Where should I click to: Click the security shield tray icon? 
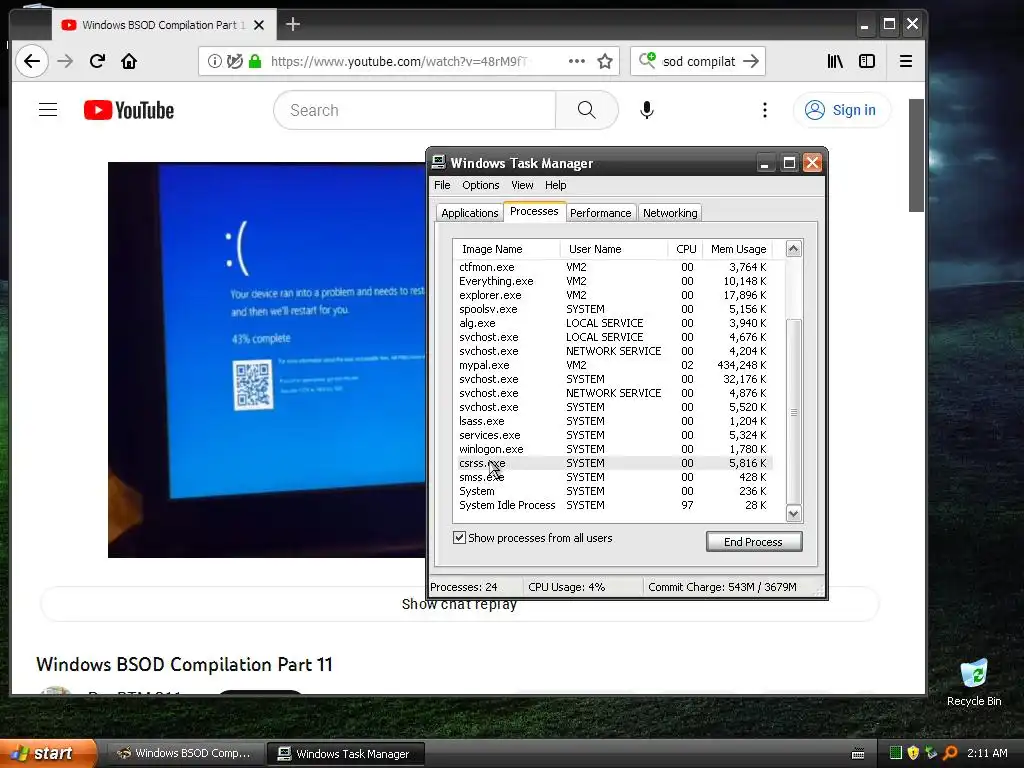[x=914, y=753]
